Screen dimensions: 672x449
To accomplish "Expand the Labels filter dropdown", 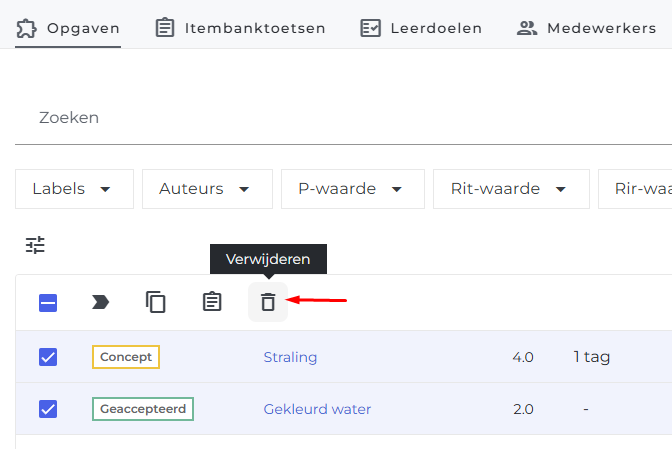I will tap(75, 189).
